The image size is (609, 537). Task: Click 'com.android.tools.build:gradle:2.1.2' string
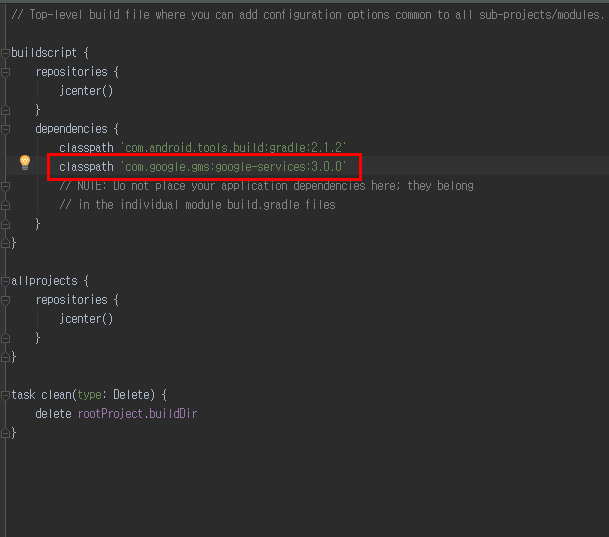(234, 148)
